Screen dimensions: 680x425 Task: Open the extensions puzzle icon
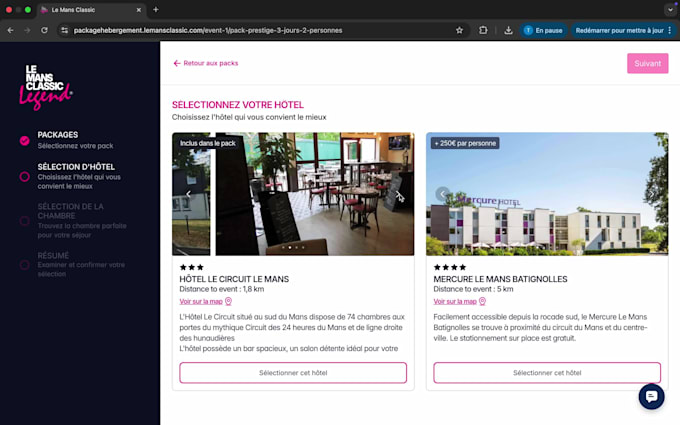[x=483, y=30]
